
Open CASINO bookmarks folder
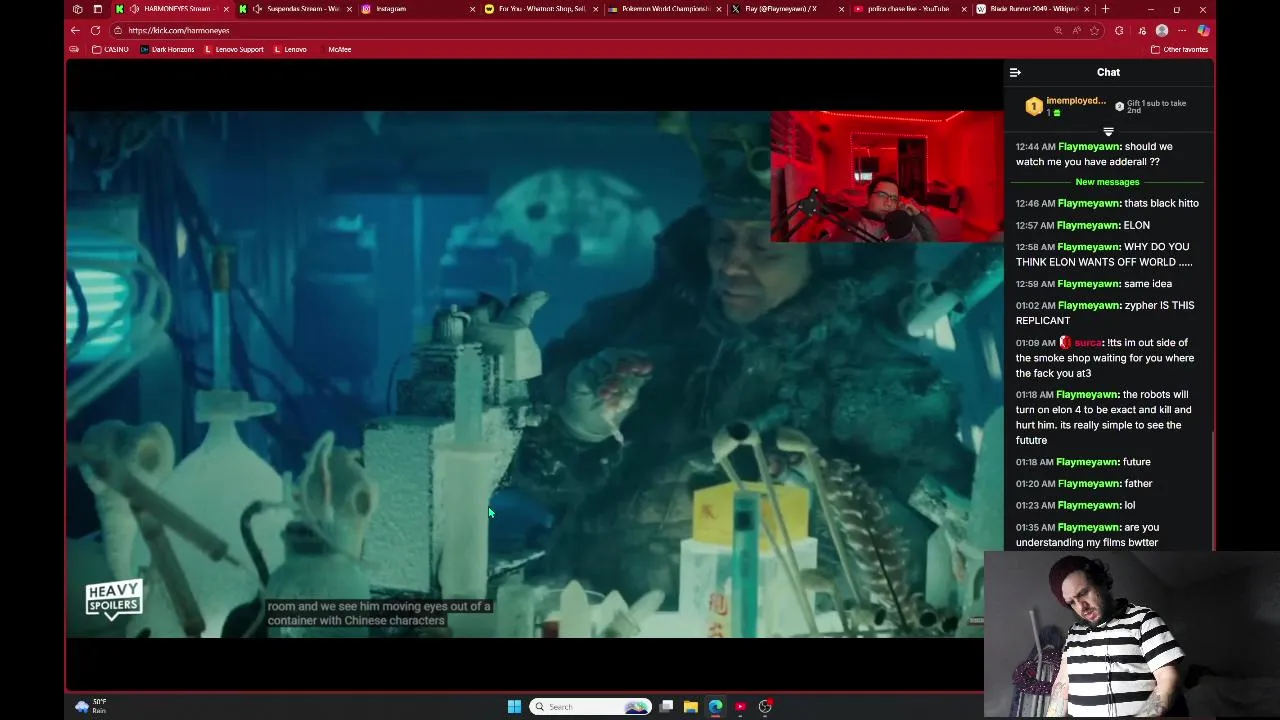pyautogui.click(x=110, y=49)
